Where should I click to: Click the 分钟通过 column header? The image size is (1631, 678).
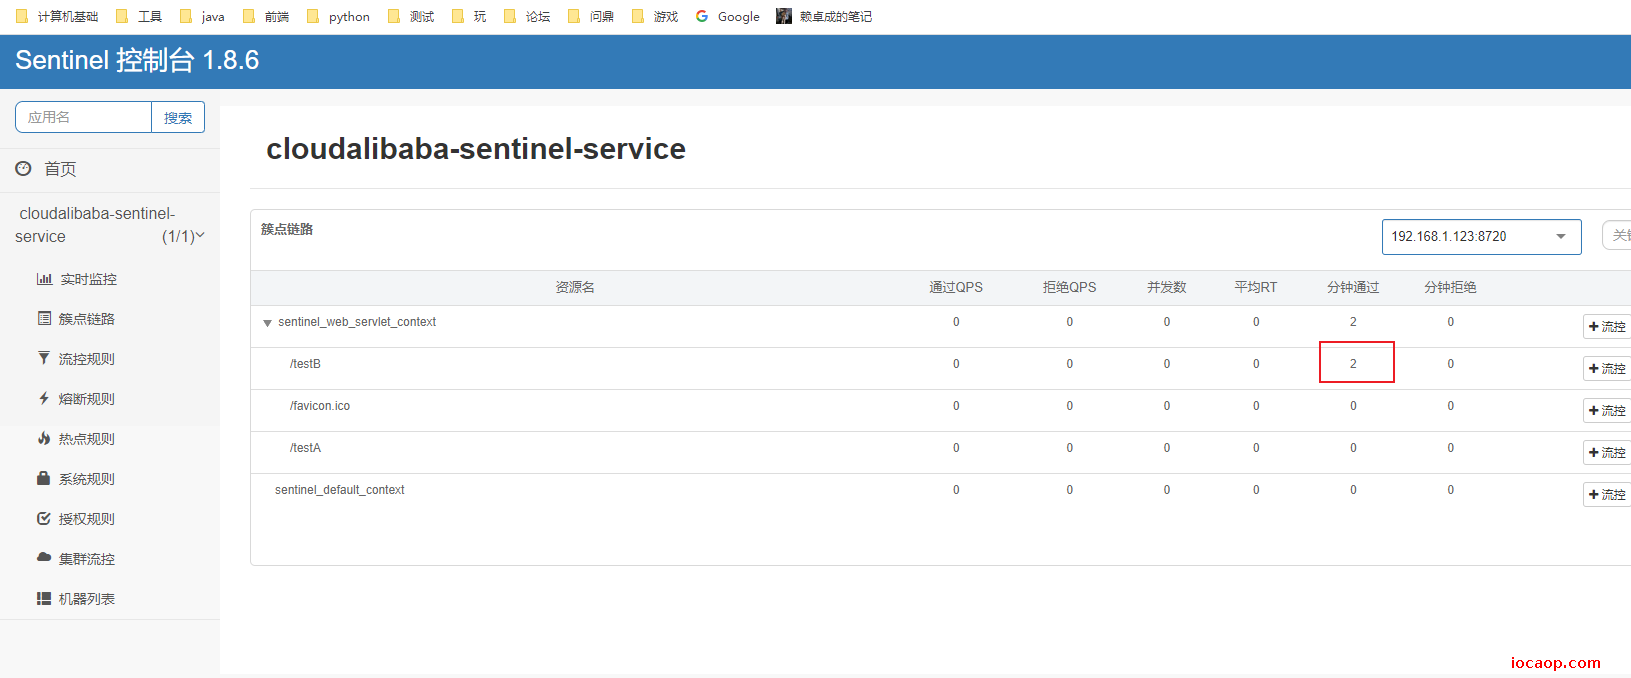click(1353, 287)
